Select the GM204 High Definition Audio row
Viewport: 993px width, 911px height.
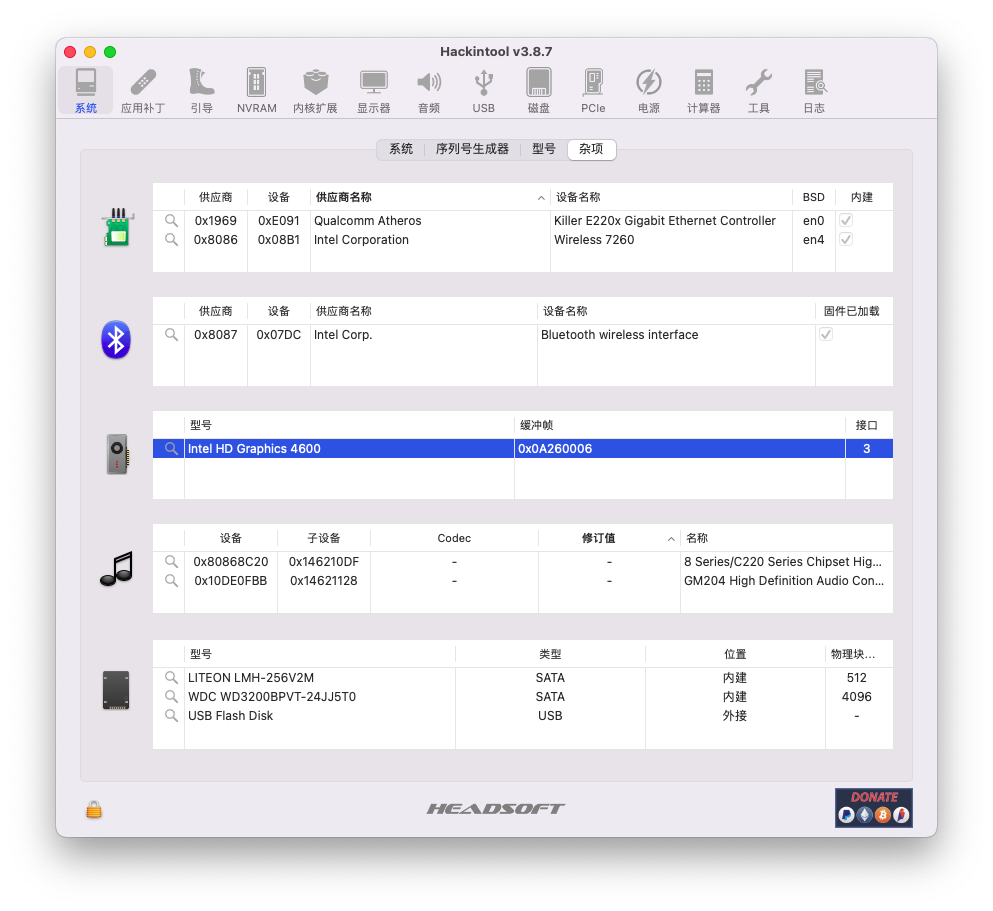pyautogui.click(x=522, y=581)
